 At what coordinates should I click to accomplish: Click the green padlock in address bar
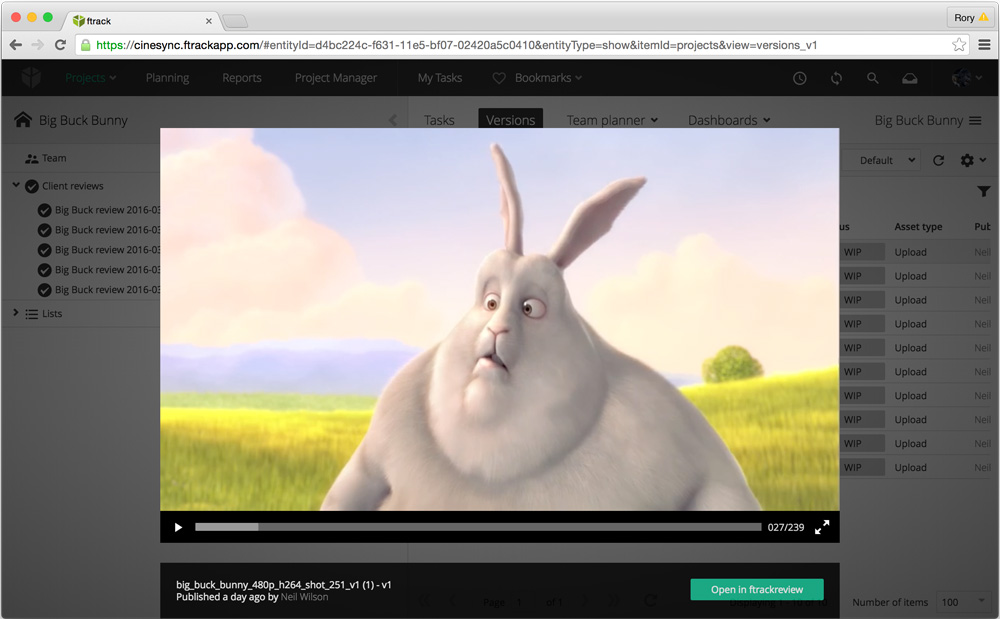pyautogui.click(x=85, y=45)
